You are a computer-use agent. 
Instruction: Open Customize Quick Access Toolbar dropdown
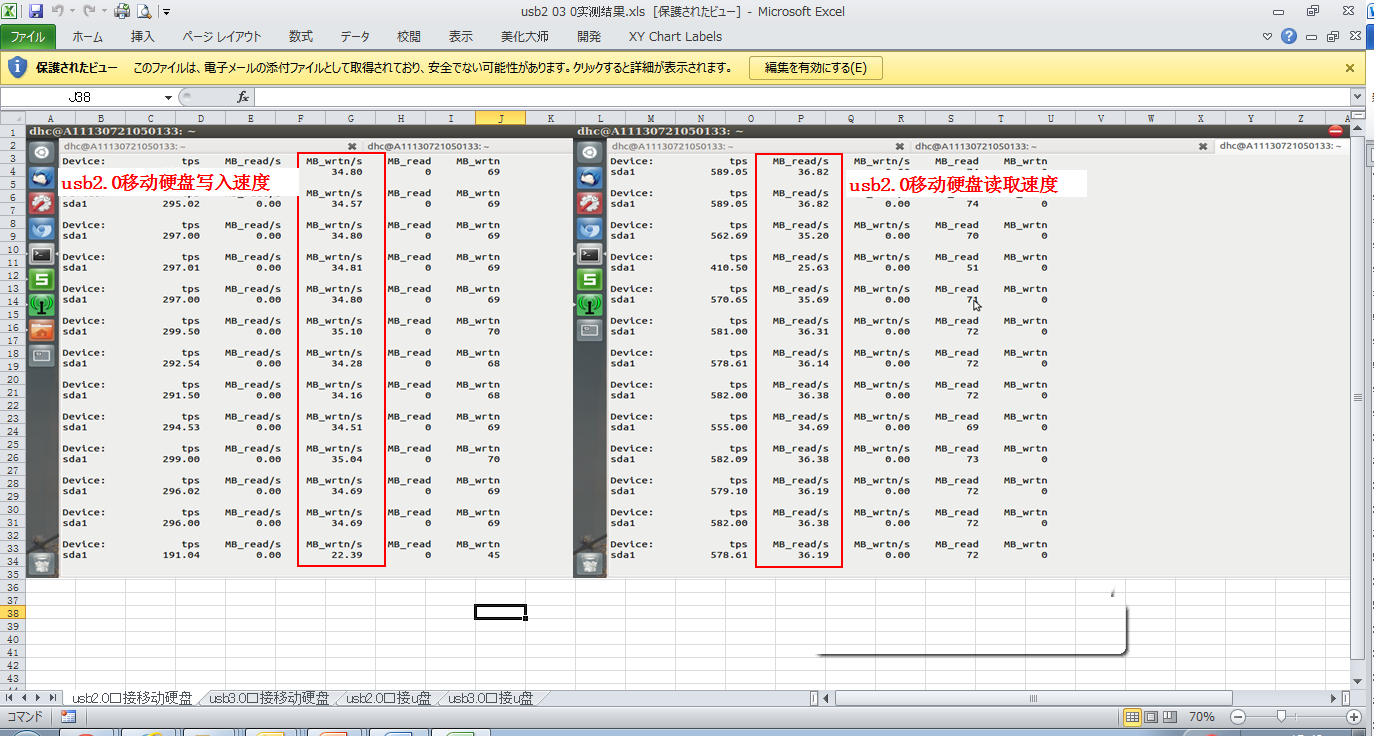[166, 12]
